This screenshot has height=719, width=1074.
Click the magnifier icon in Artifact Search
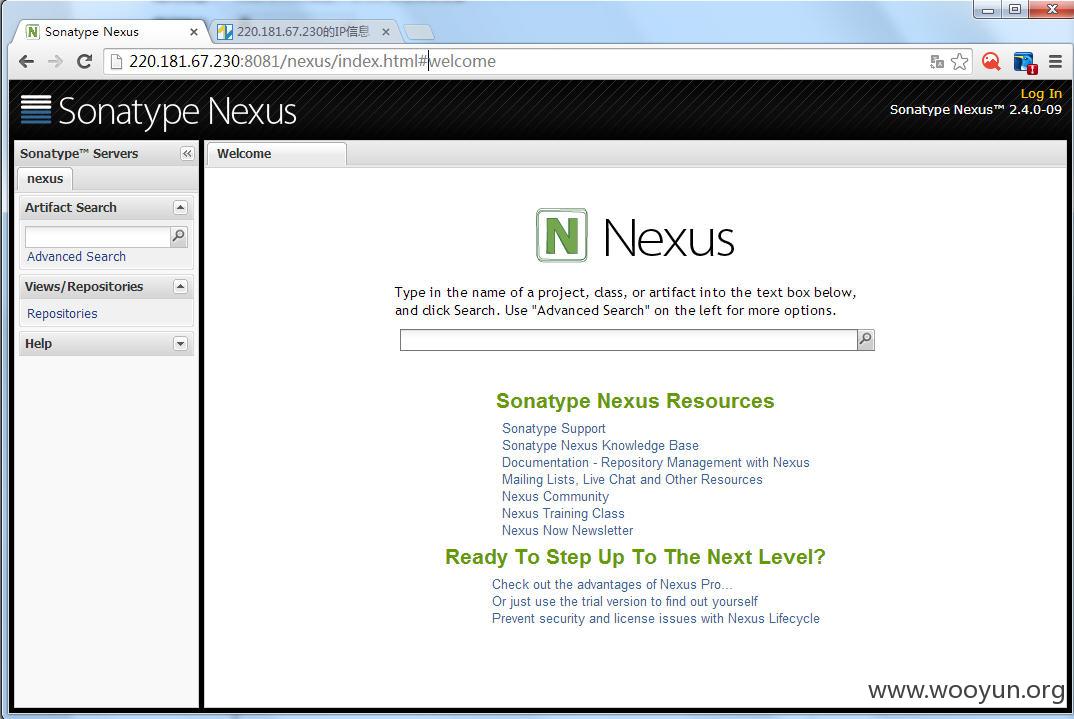click(179, 236)
